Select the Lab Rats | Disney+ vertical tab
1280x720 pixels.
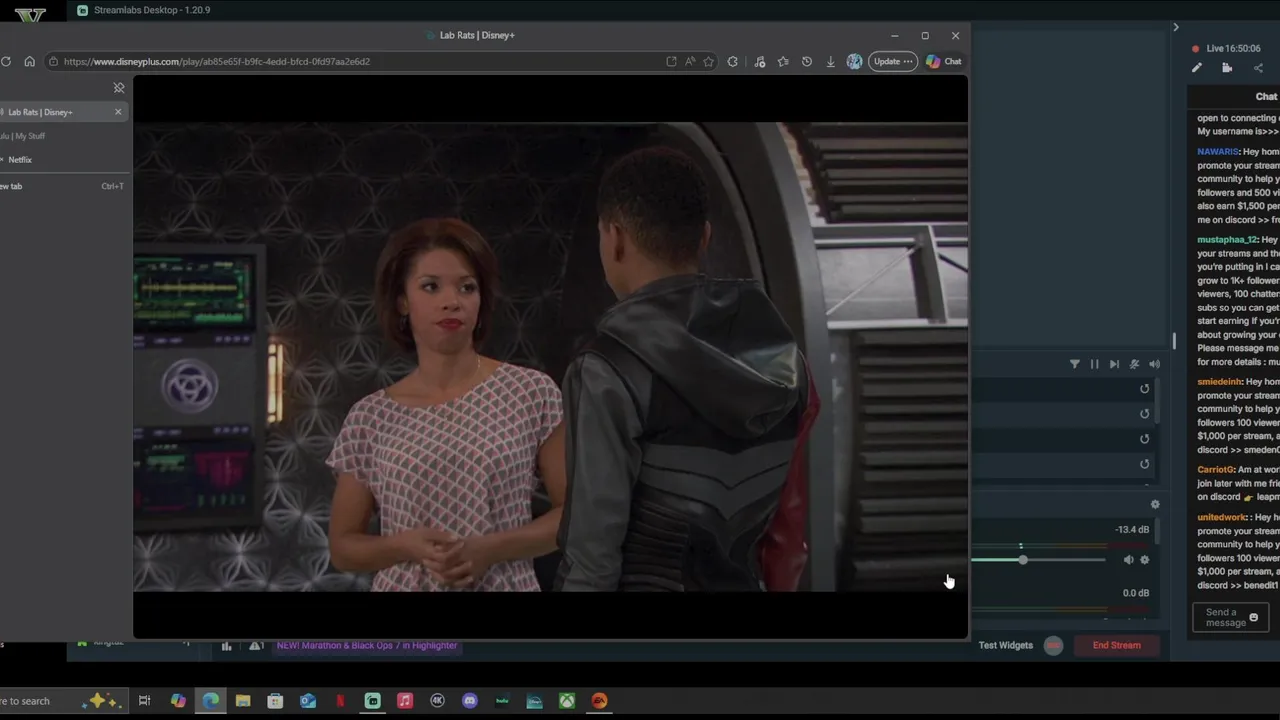tap(60, 112)
